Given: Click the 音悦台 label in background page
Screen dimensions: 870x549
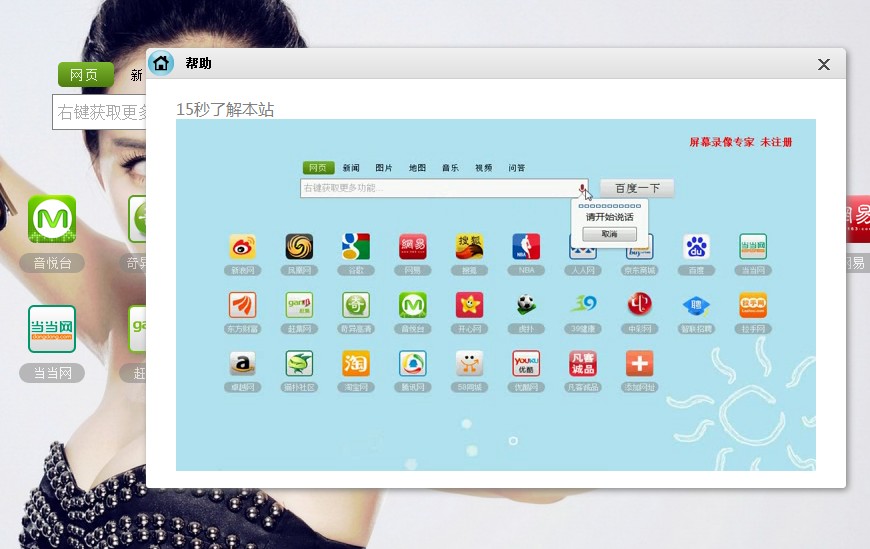Looking at the screenshot, I should click(x=52, y=263).
